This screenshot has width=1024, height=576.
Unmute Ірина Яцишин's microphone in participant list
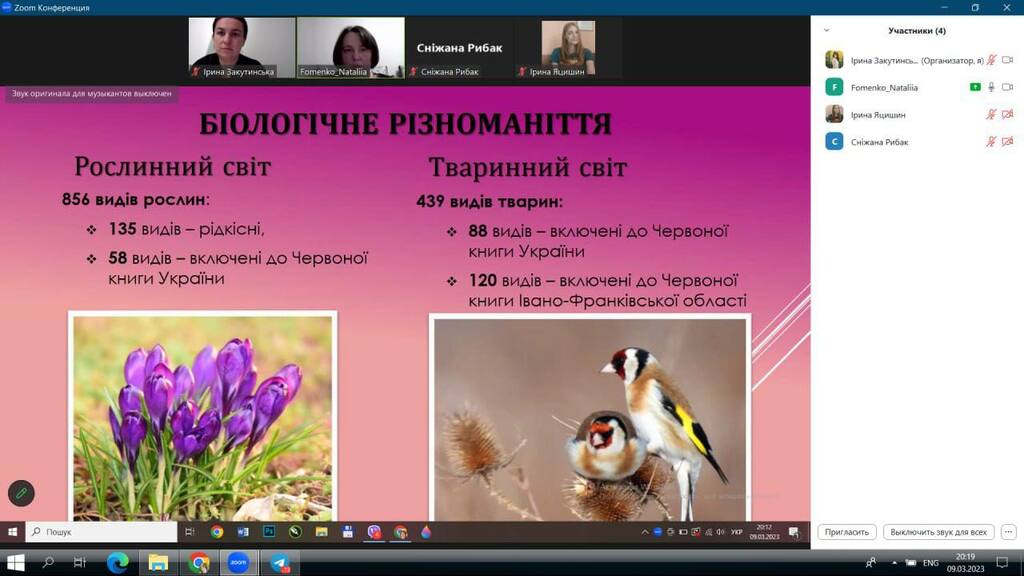coord(991,115)
